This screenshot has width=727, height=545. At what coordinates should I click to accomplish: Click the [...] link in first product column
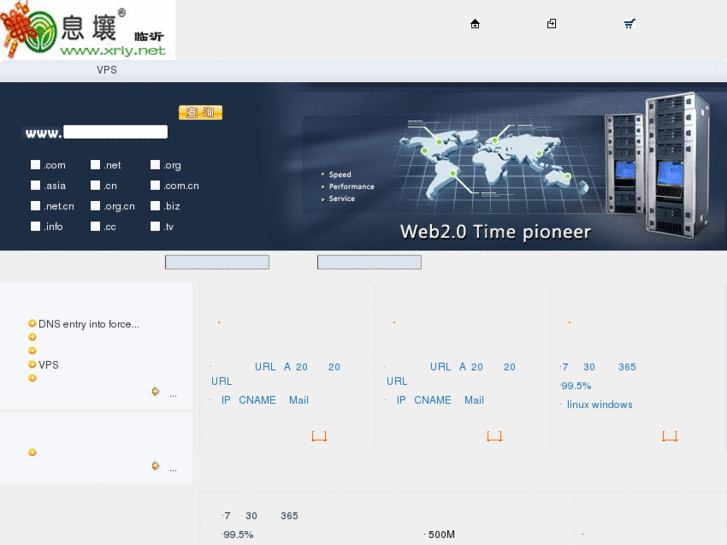(319, 436)
